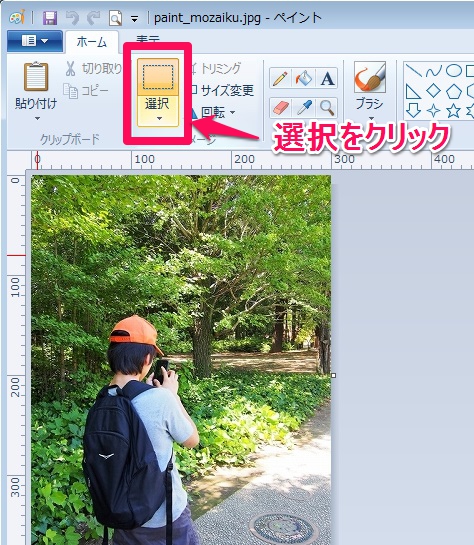Redo the last undone action
This screenshot has width=474, height=545.
tap(93, 18)
